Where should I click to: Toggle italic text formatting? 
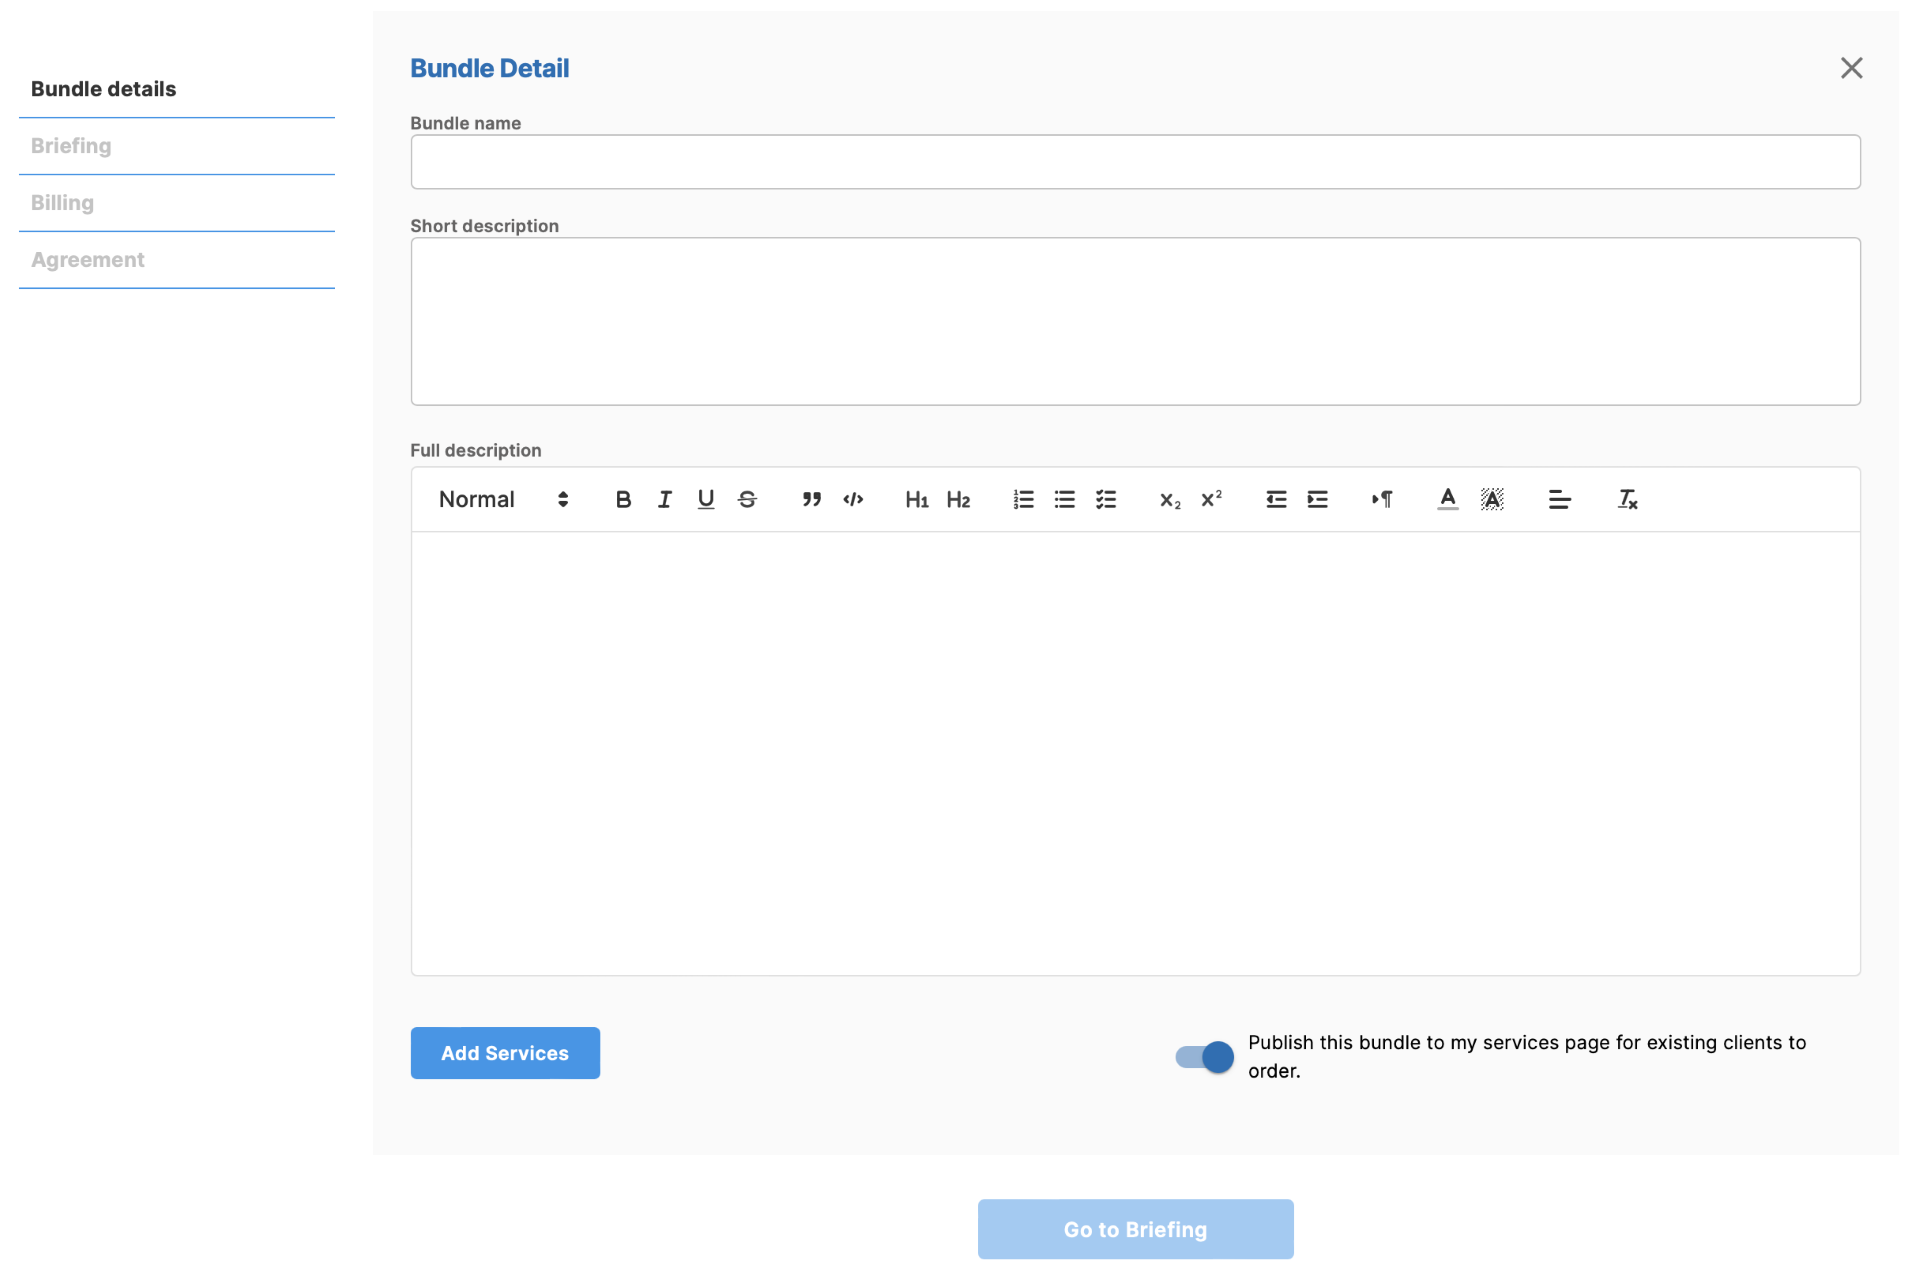click(664, 499)
